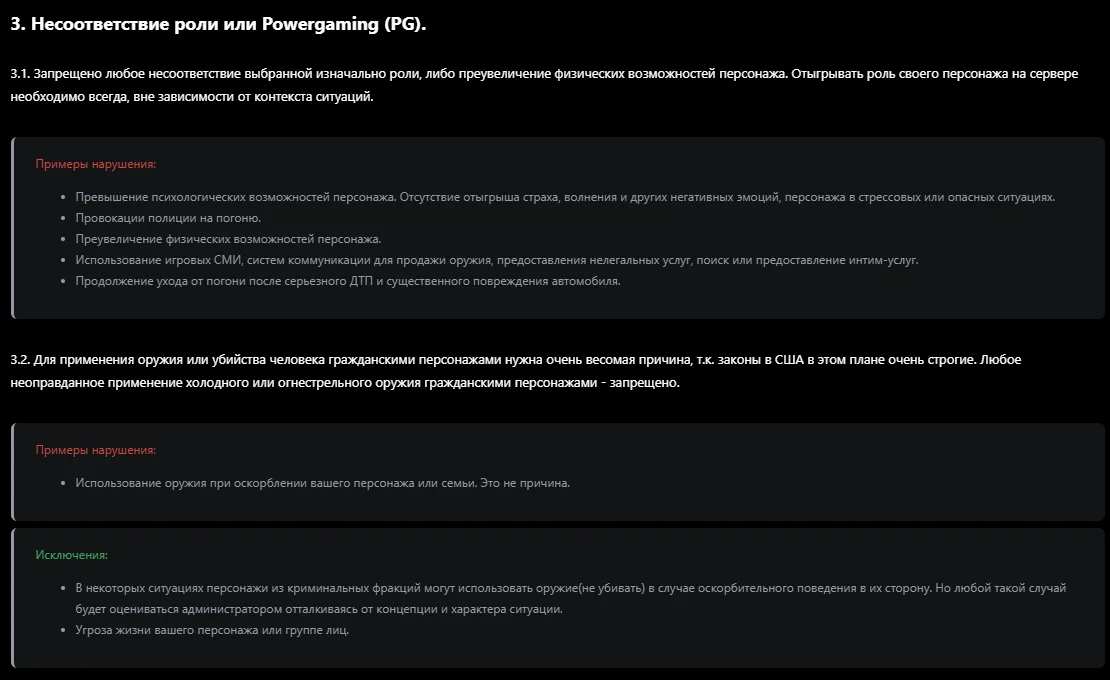Click bullet 'Превышение психологических возможностей персонажа'
Screen dimensions: 1110x680
(x=565, y=197)
